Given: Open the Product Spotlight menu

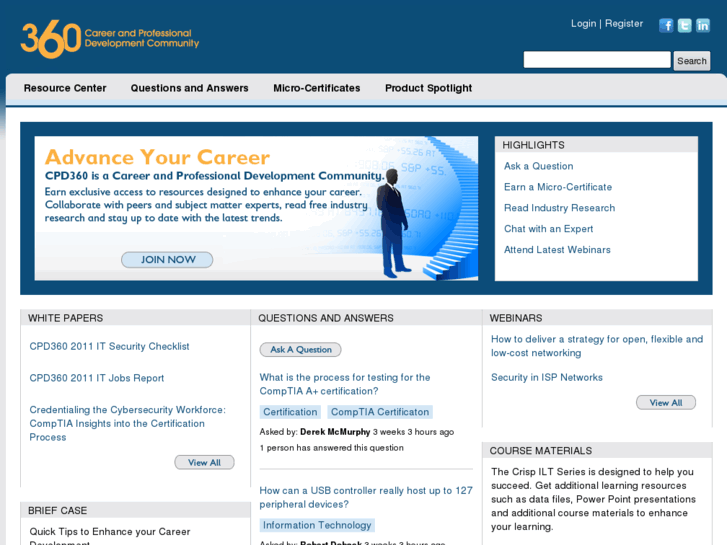Looking at the screenshot, I should click(x=428, y=88).
